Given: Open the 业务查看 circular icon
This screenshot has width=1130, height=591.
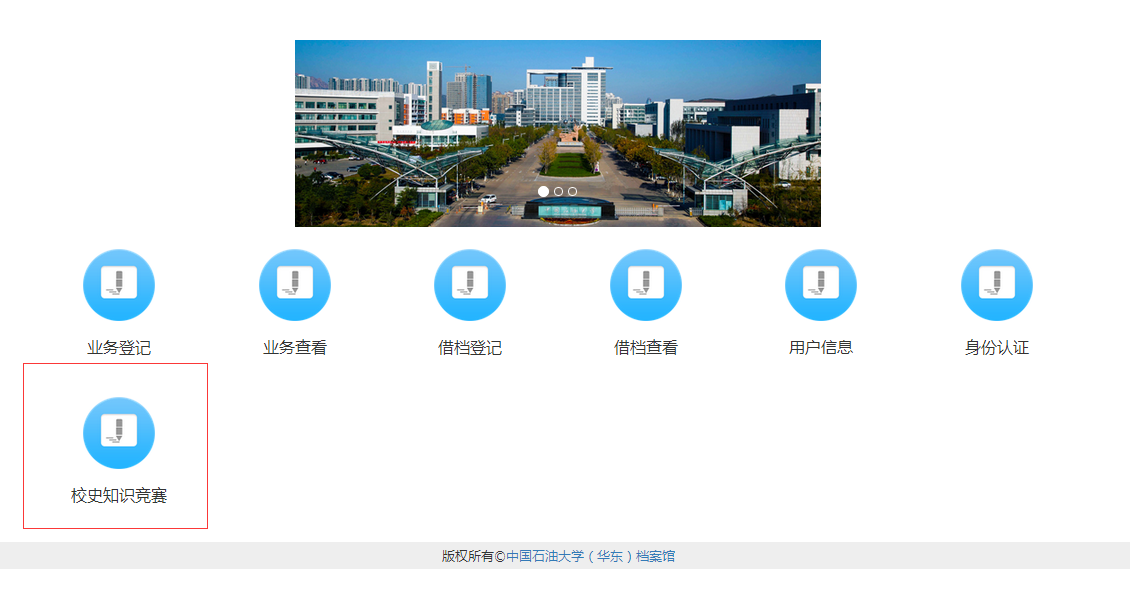Looking at the screenshot, I should 295,285.
